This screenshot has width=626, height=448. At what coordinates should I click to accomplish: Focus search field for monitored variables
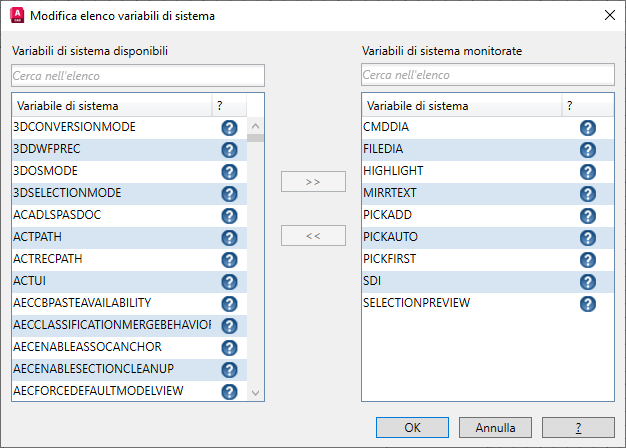pos(487,76)
